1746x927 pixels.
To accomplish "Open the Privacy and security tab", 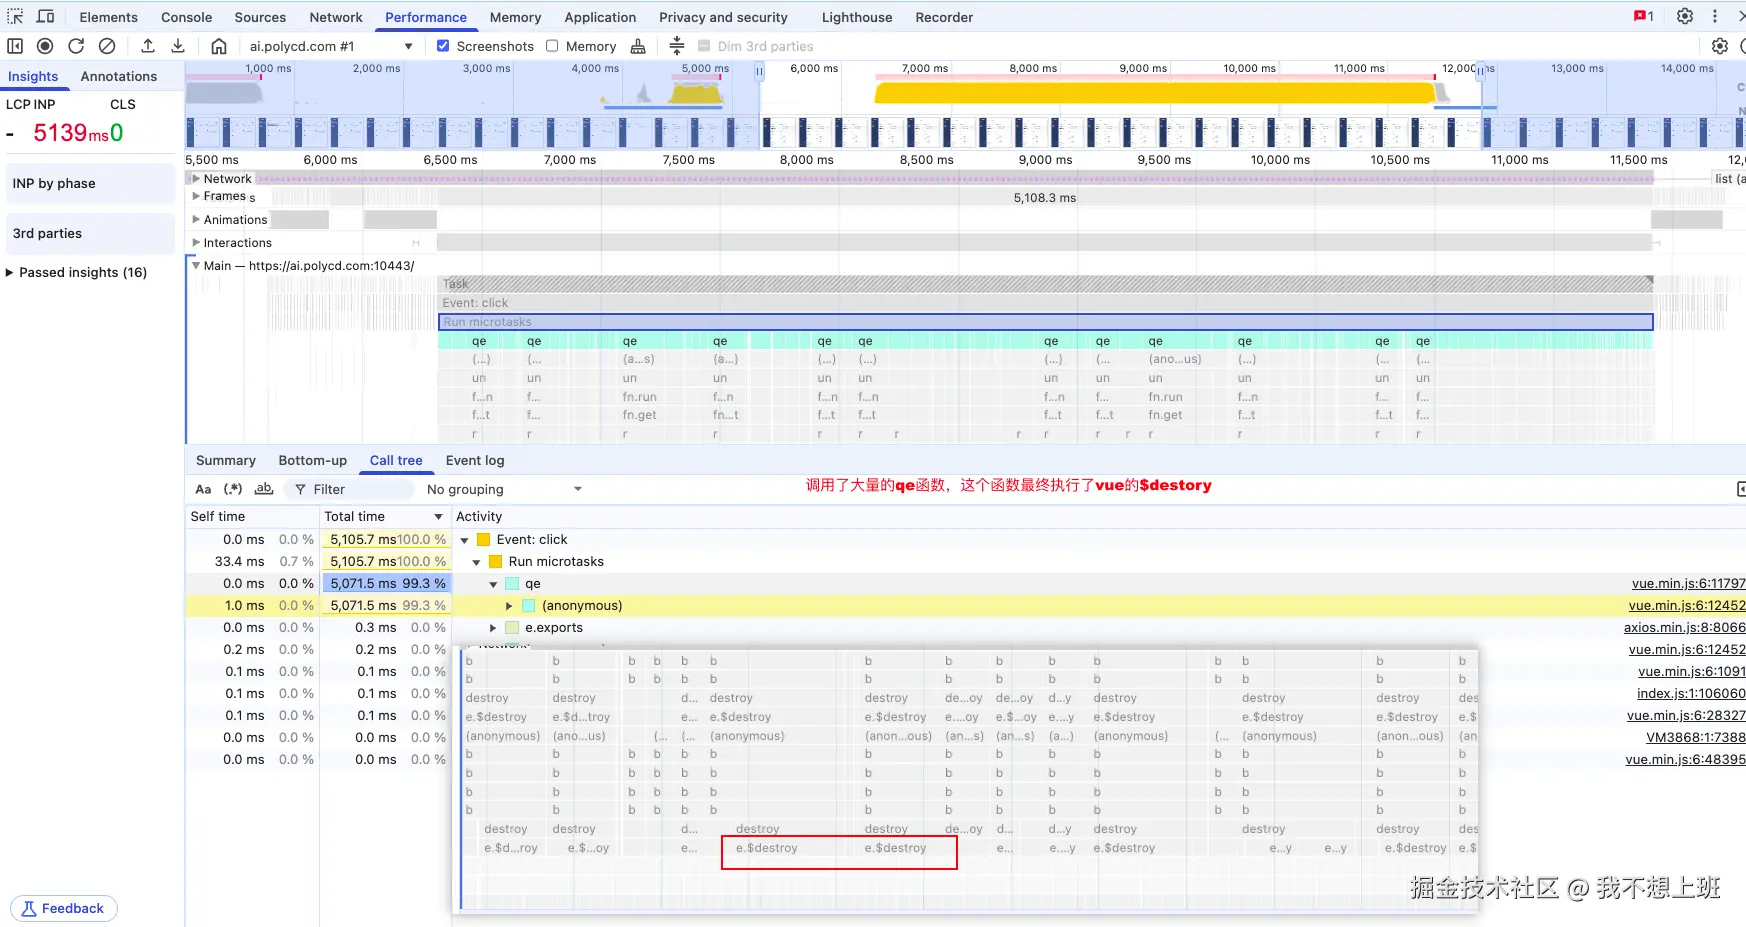I will tap(723, 17).
